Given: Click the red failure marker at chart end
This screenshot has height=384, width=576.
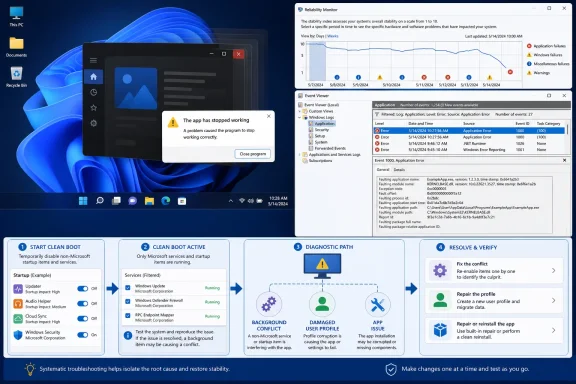Looking at the screenshot, I should point(510,72).
